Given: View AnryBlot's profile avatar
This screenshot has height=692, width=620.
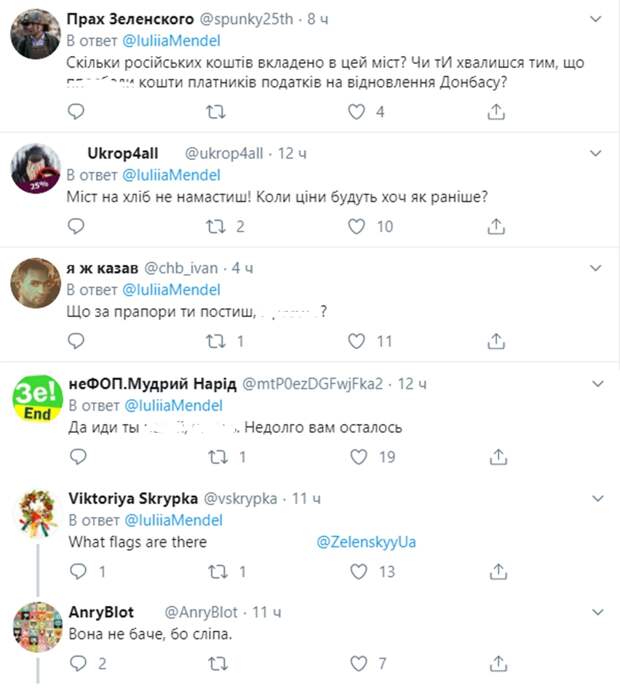Looking at the screenshot, I should point(38,627).
